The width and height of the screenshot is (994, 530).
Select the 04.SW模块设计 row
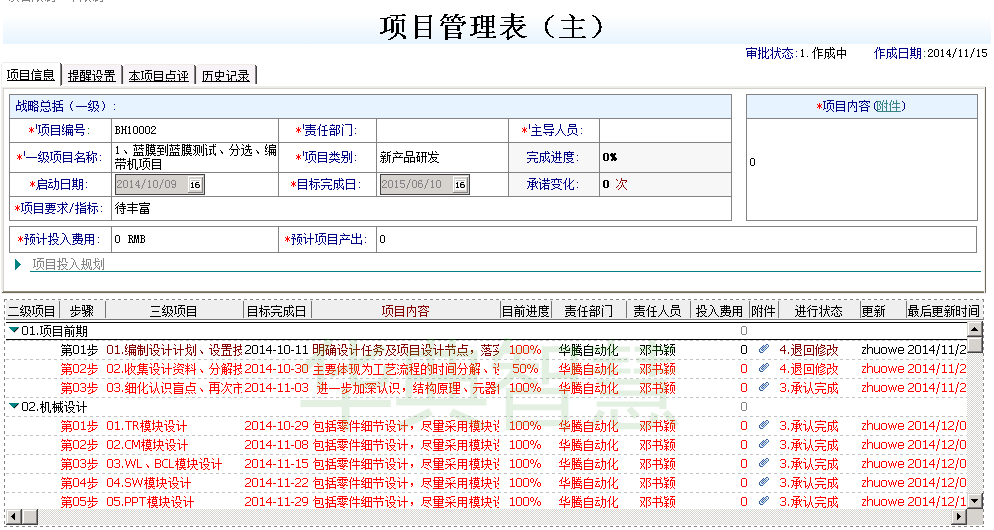(x=486, y=482)
